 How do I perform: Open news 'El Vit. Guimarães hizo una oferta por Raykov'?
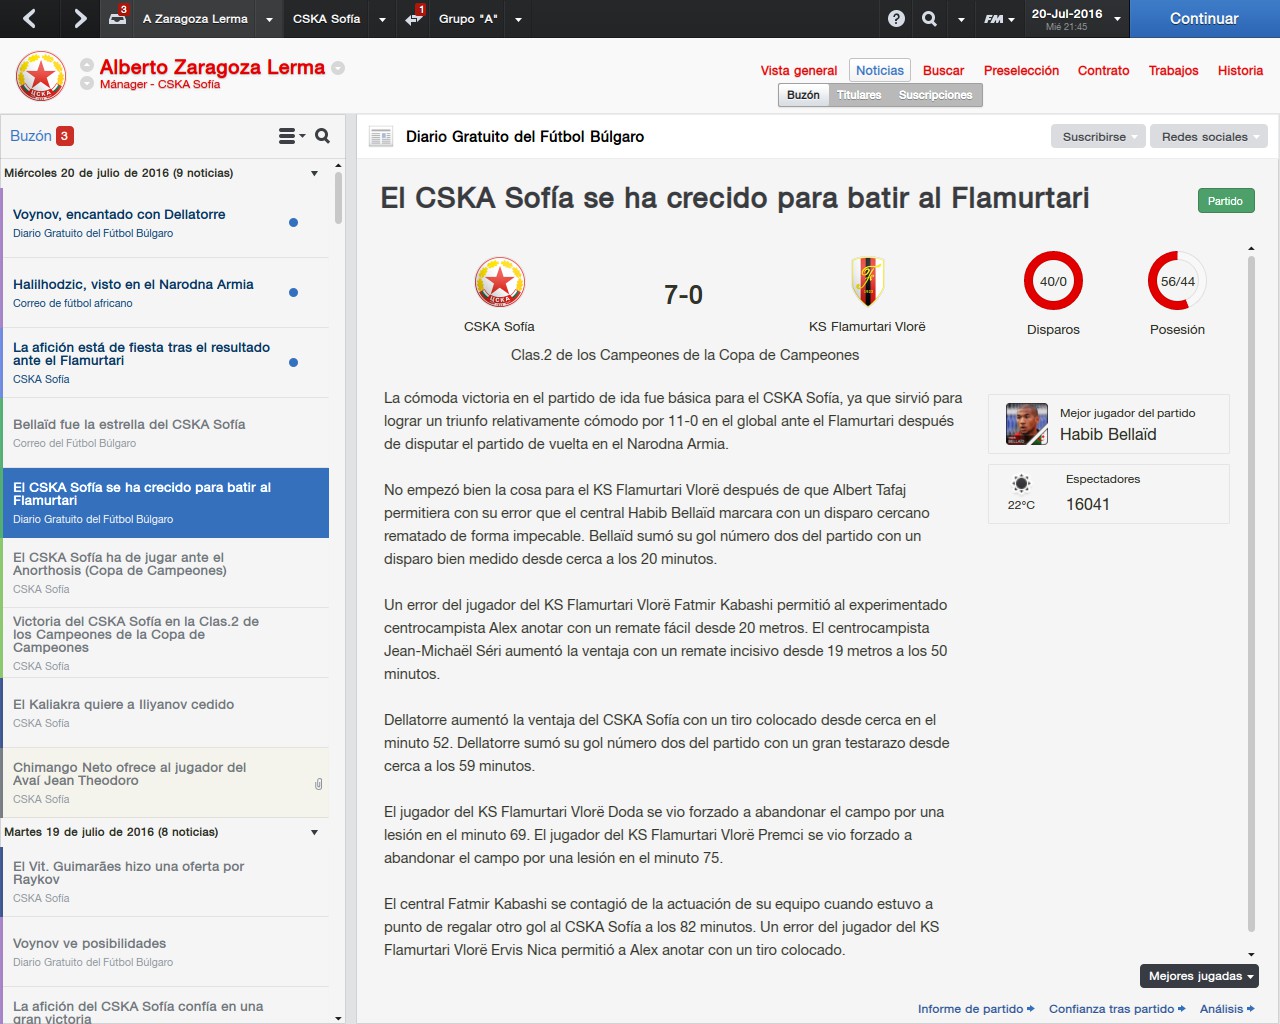click(165, 881)
